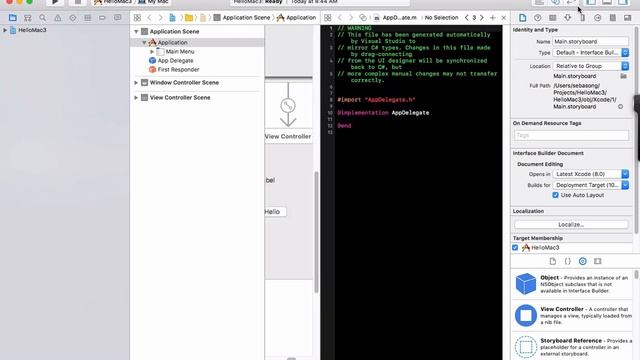640x360 pixels.
Task: Open the Location dropdown
Action: [591, 66]
